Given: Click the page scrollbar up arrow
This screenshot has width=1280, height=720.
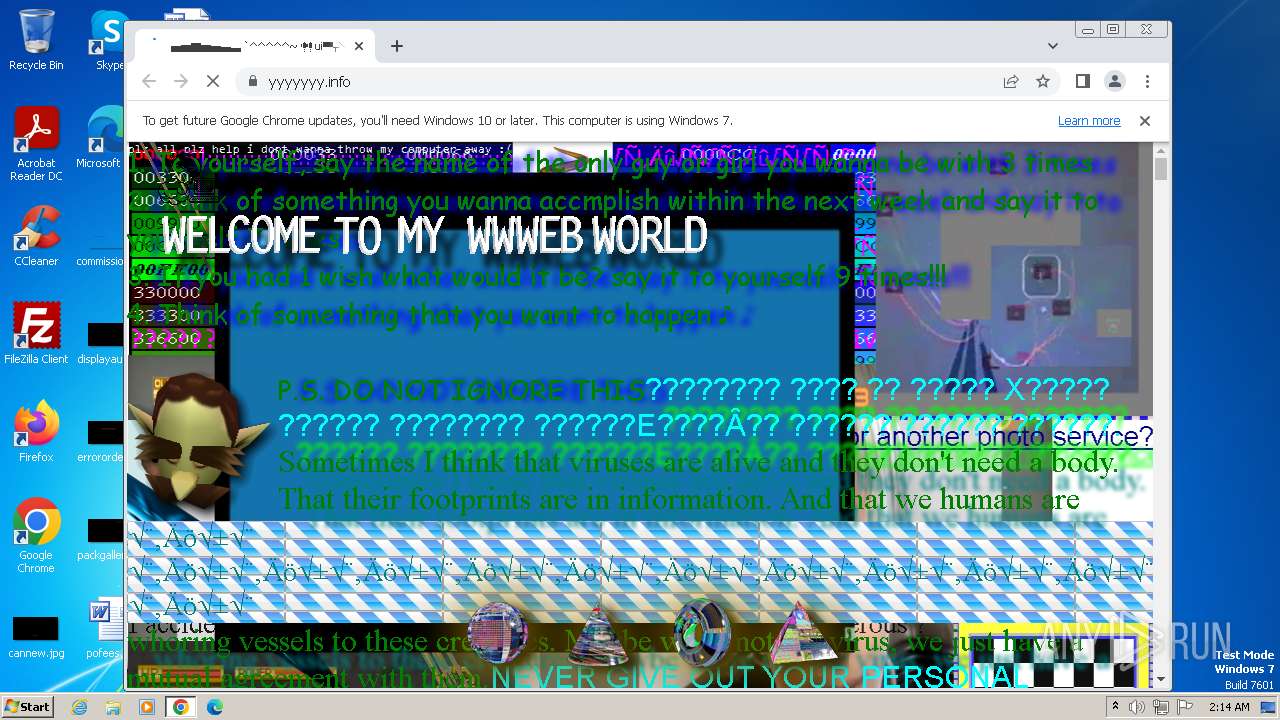Looking at the screenshot, I should (x=1161, y=151).
